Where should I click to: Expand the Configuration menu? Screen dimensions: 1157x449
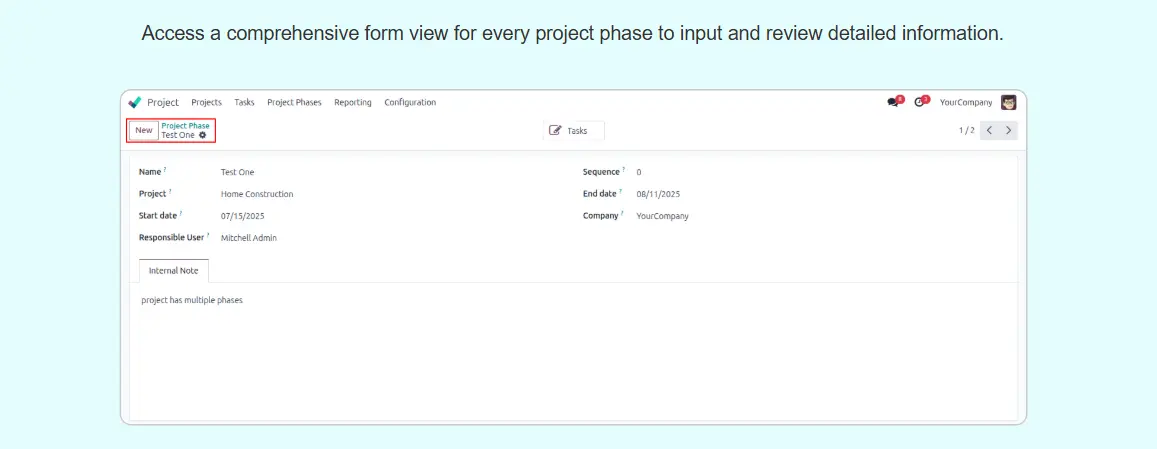point(410,102)
